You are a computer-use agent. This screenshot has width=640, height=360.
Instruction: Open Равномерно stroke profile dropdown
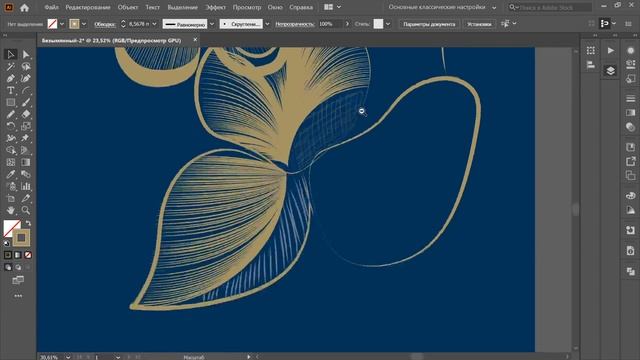[212, 24]
